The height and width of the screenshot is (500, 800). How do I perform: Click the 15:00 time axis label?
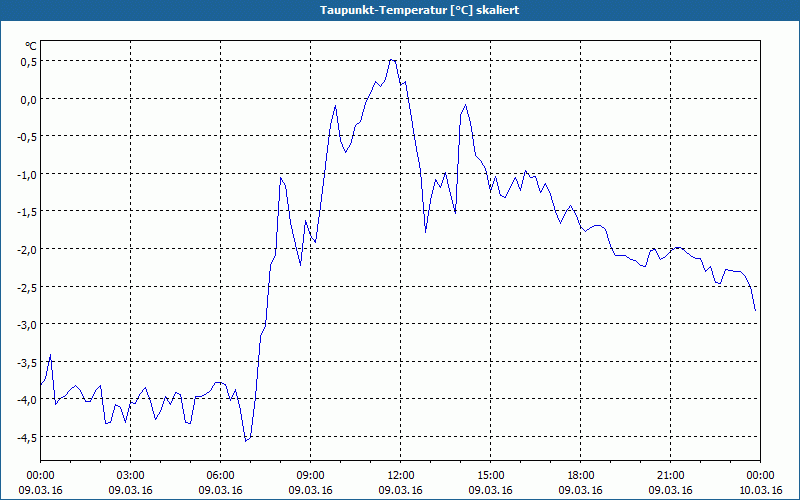[x=490, y=476]
